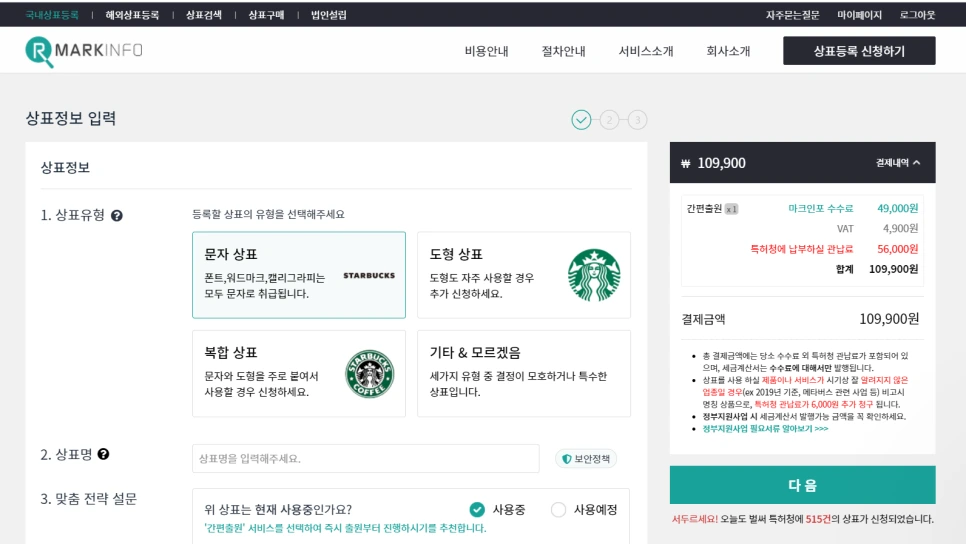966x544 pixels.
Task: Open 정부지원사업 필요서류 알아보기 link
Action: [765, 429]
